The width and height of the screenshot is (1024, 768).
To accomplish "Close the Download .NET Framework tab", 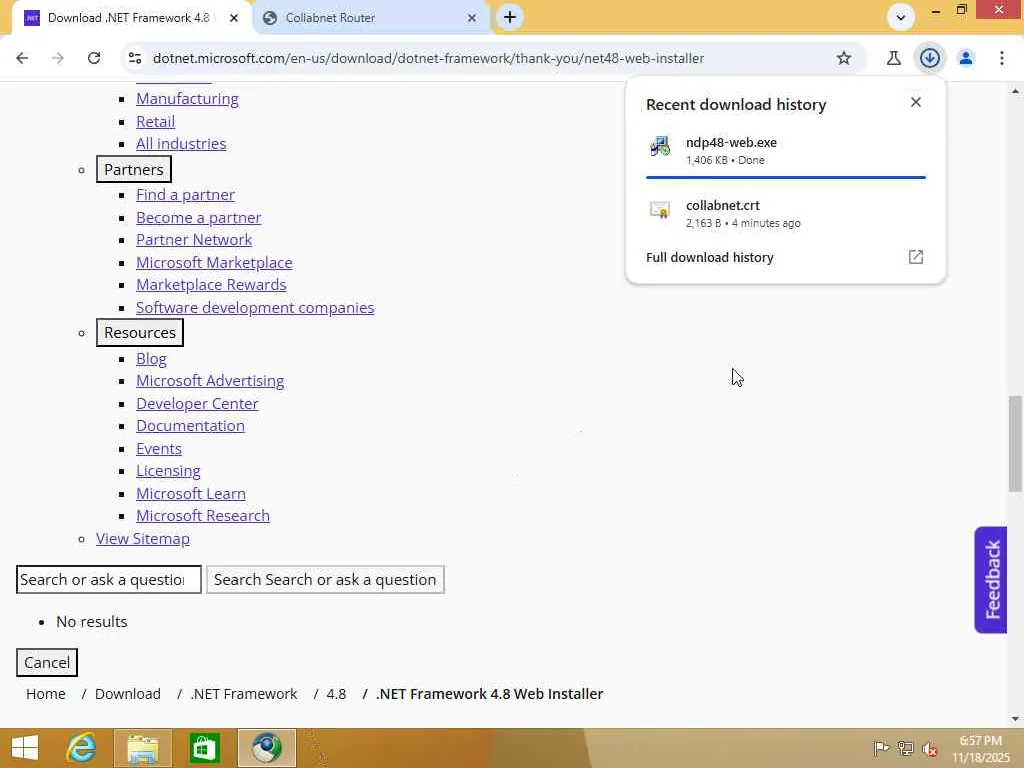I will 234,18.
